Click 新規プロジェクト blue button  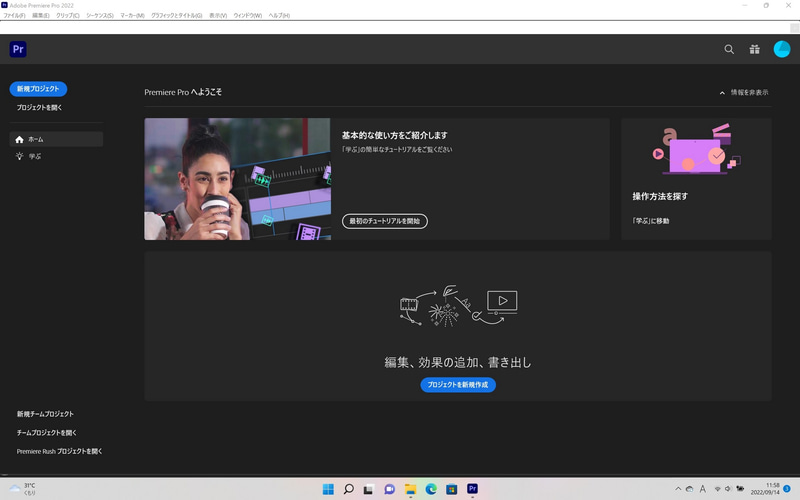pos(38,89)
